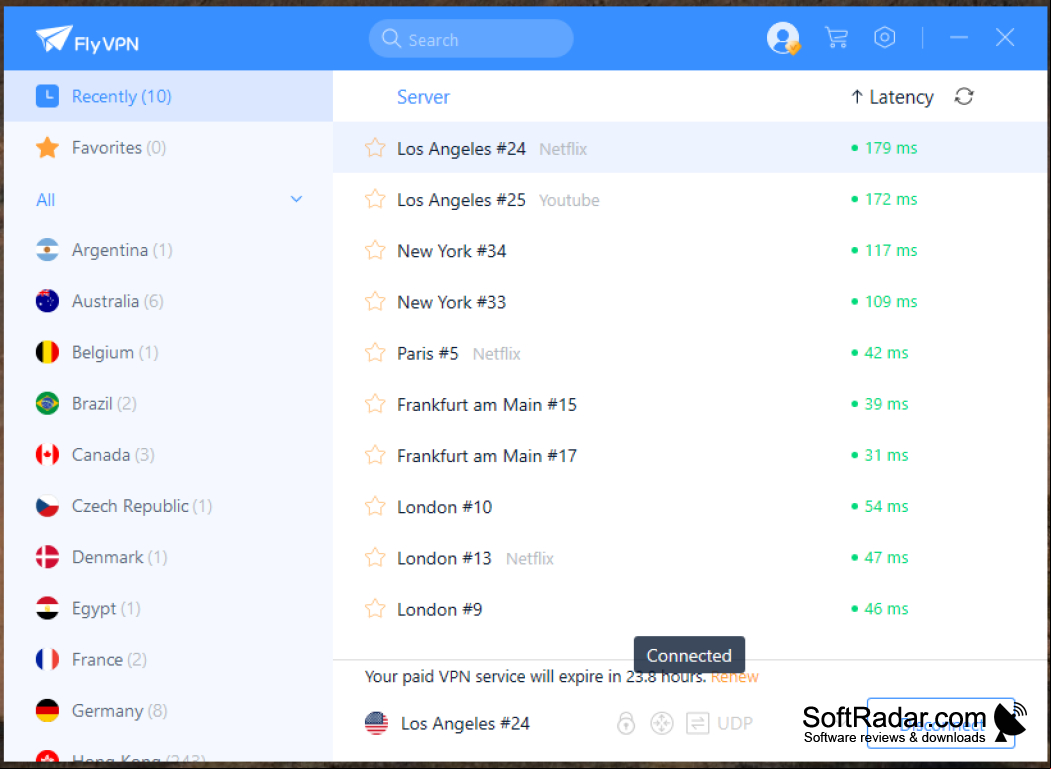Choose Canada (3) in country list

pyautogui.click(x=168, y=455)
